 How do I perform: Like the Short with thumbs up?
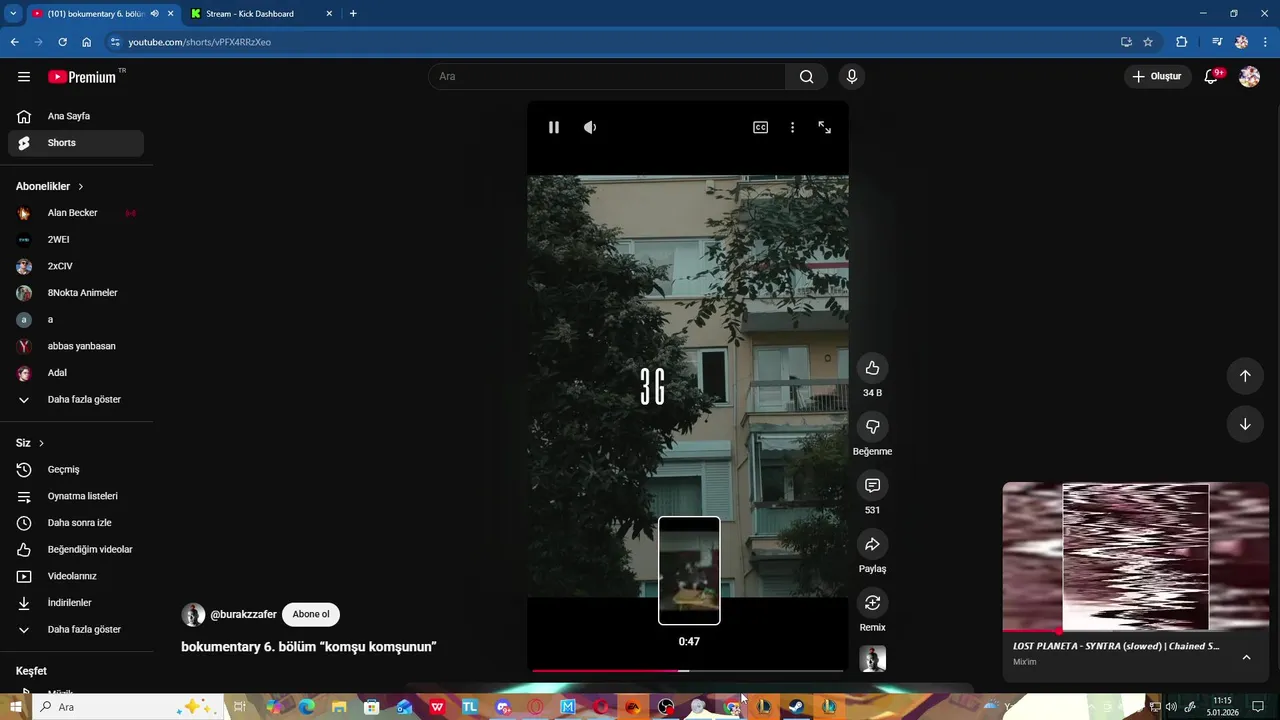tap(872, 368)
